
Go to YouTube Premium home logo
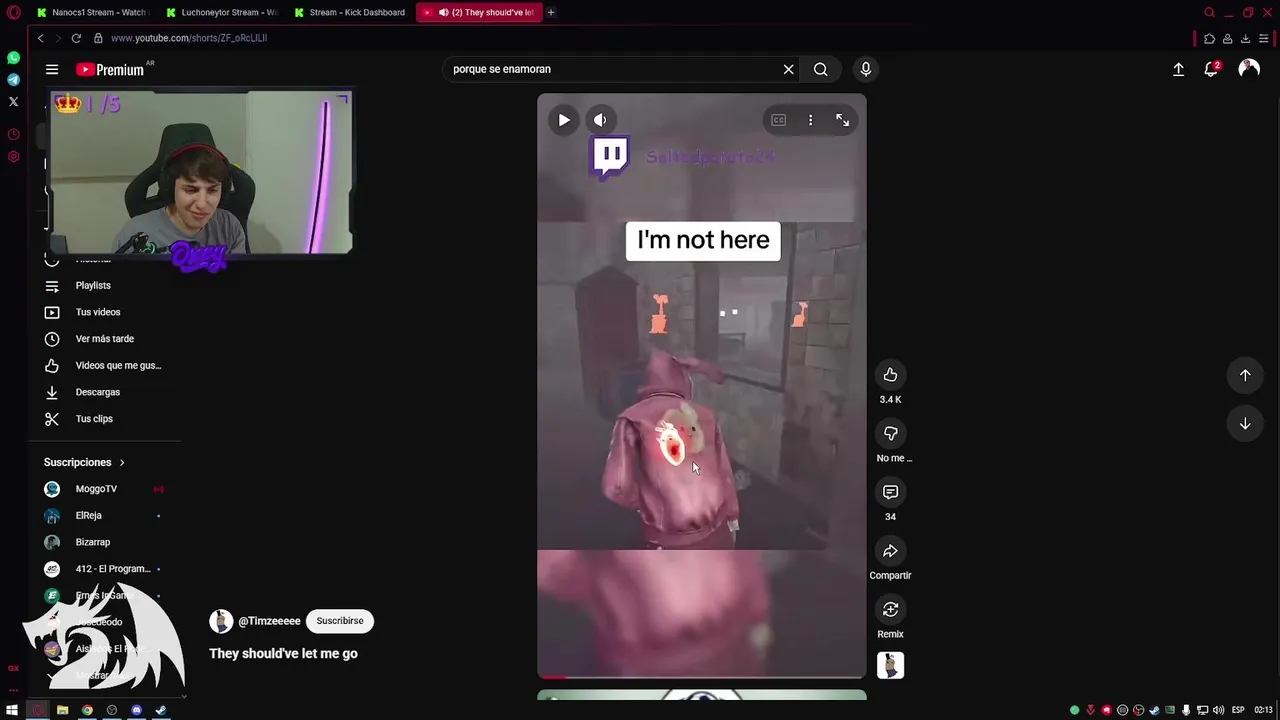coord(110,69)
